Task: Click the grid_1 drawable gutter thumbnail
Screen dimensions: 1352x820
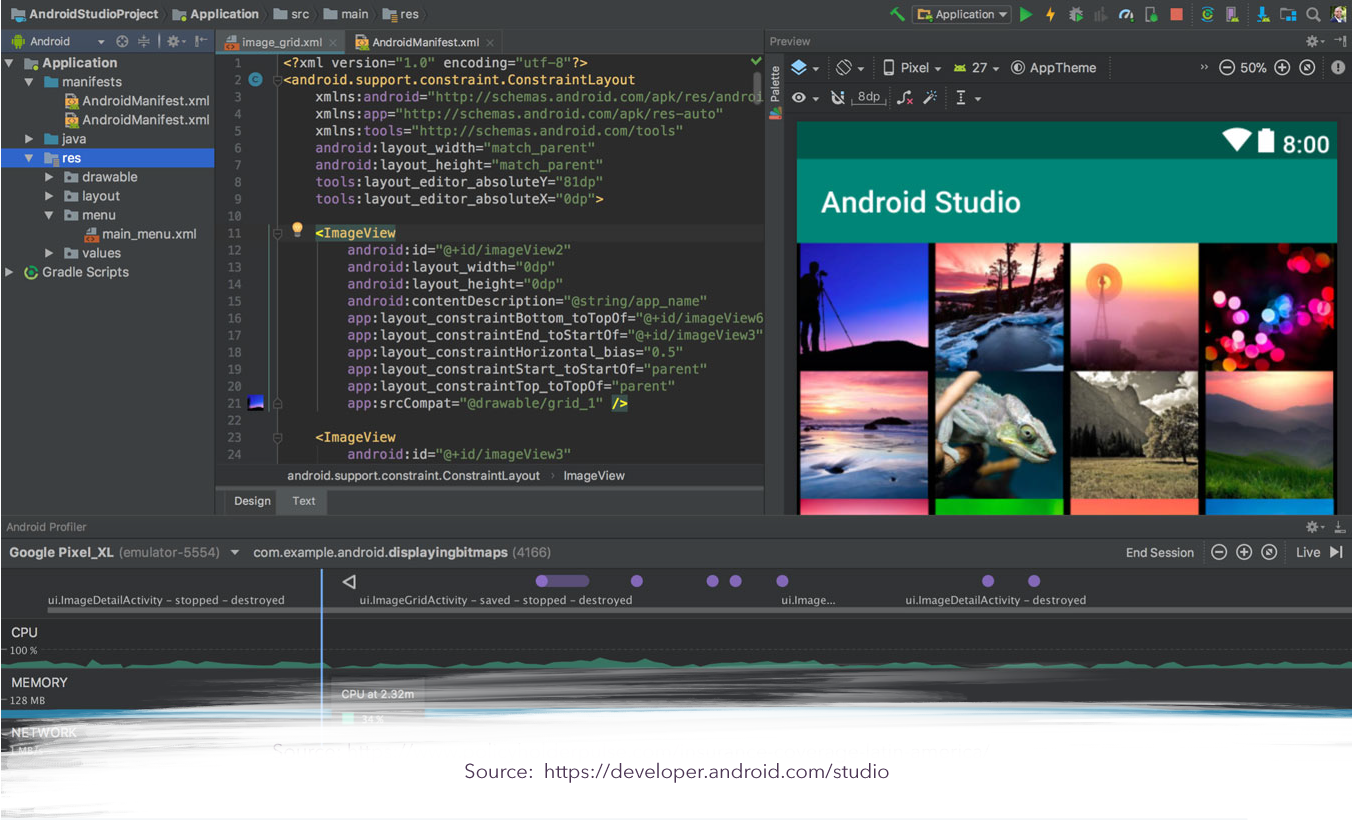Action: coord(256,403)
